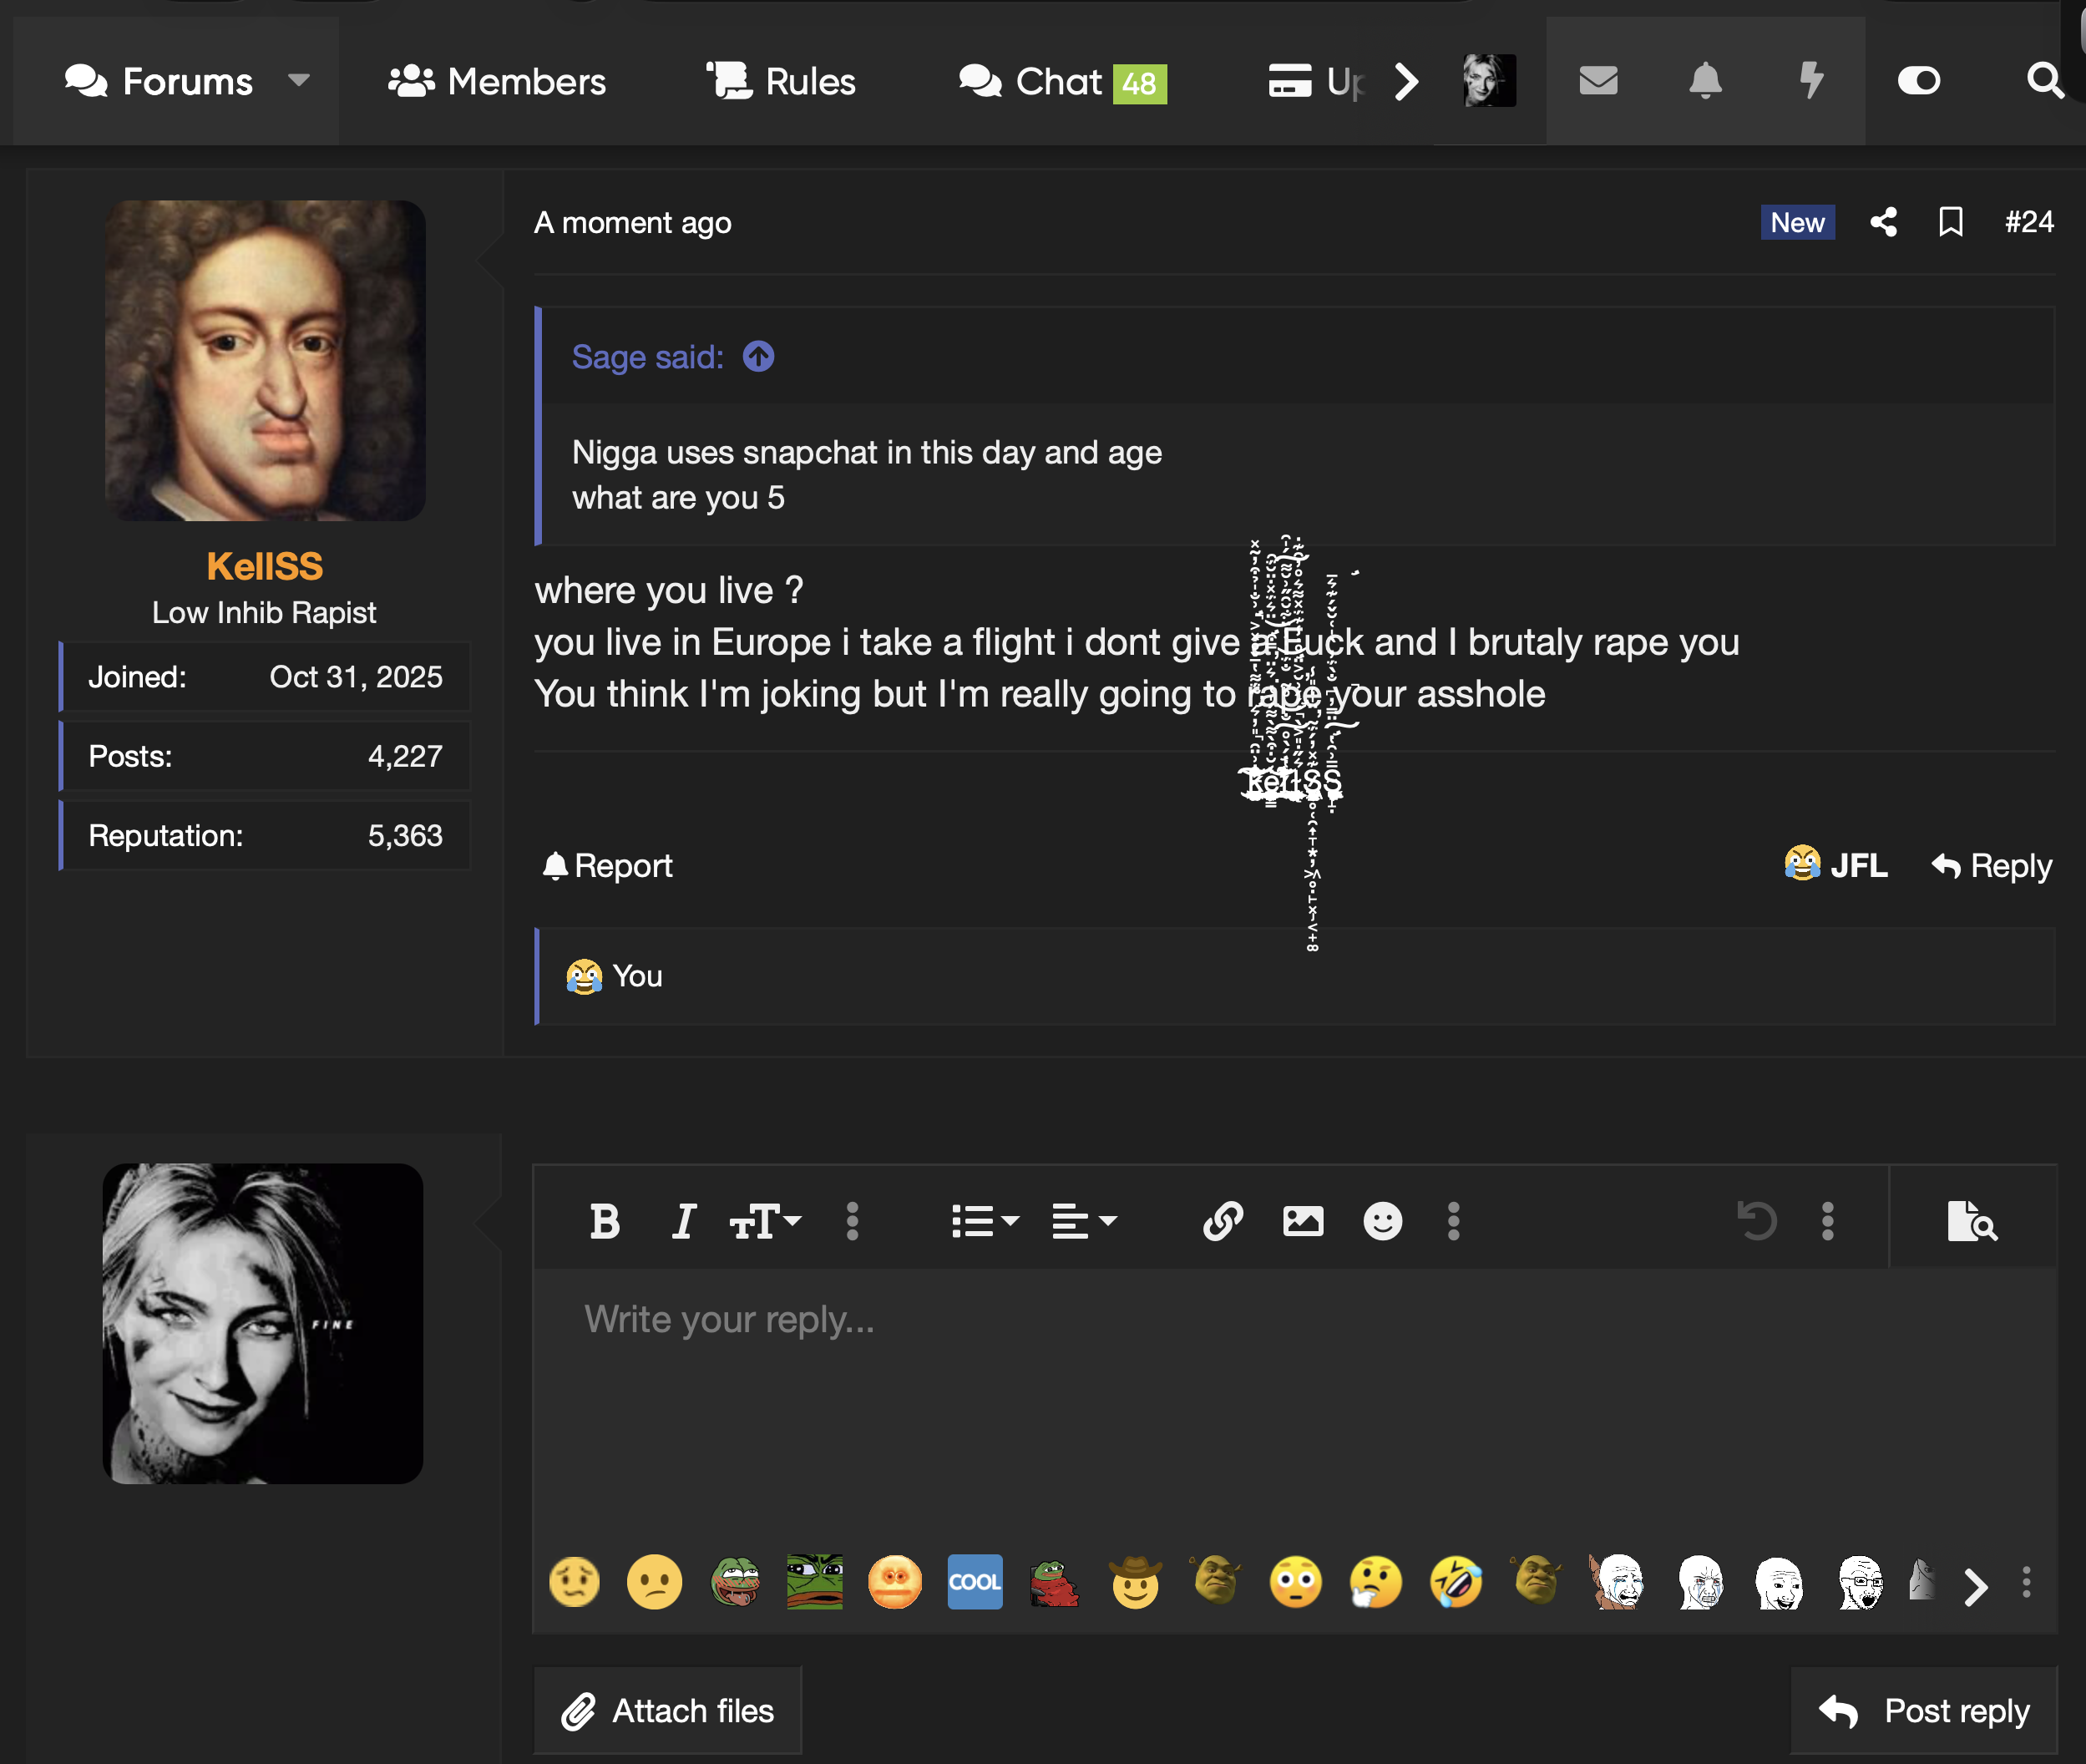
Task: Insert the smug Pepe emoji
Action: [x=815, y=1582]
